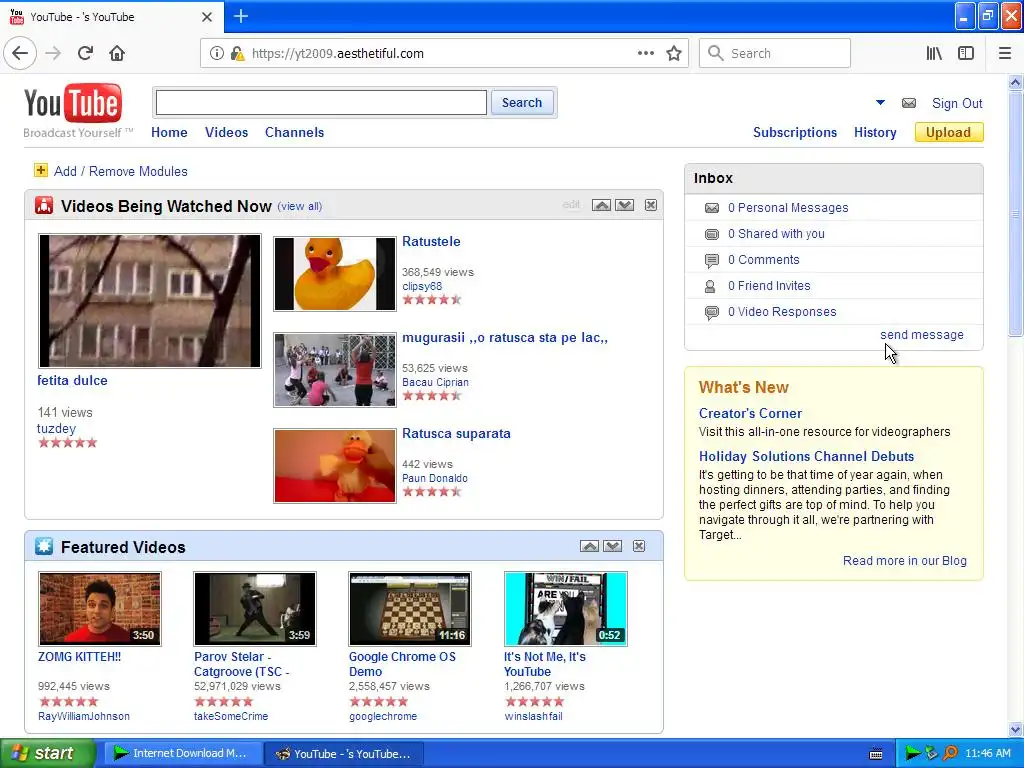Image resolution: width=1024 pixels, height=768 pixels.
Task: Click the Shared with you icon
Action: pos(712,234)
